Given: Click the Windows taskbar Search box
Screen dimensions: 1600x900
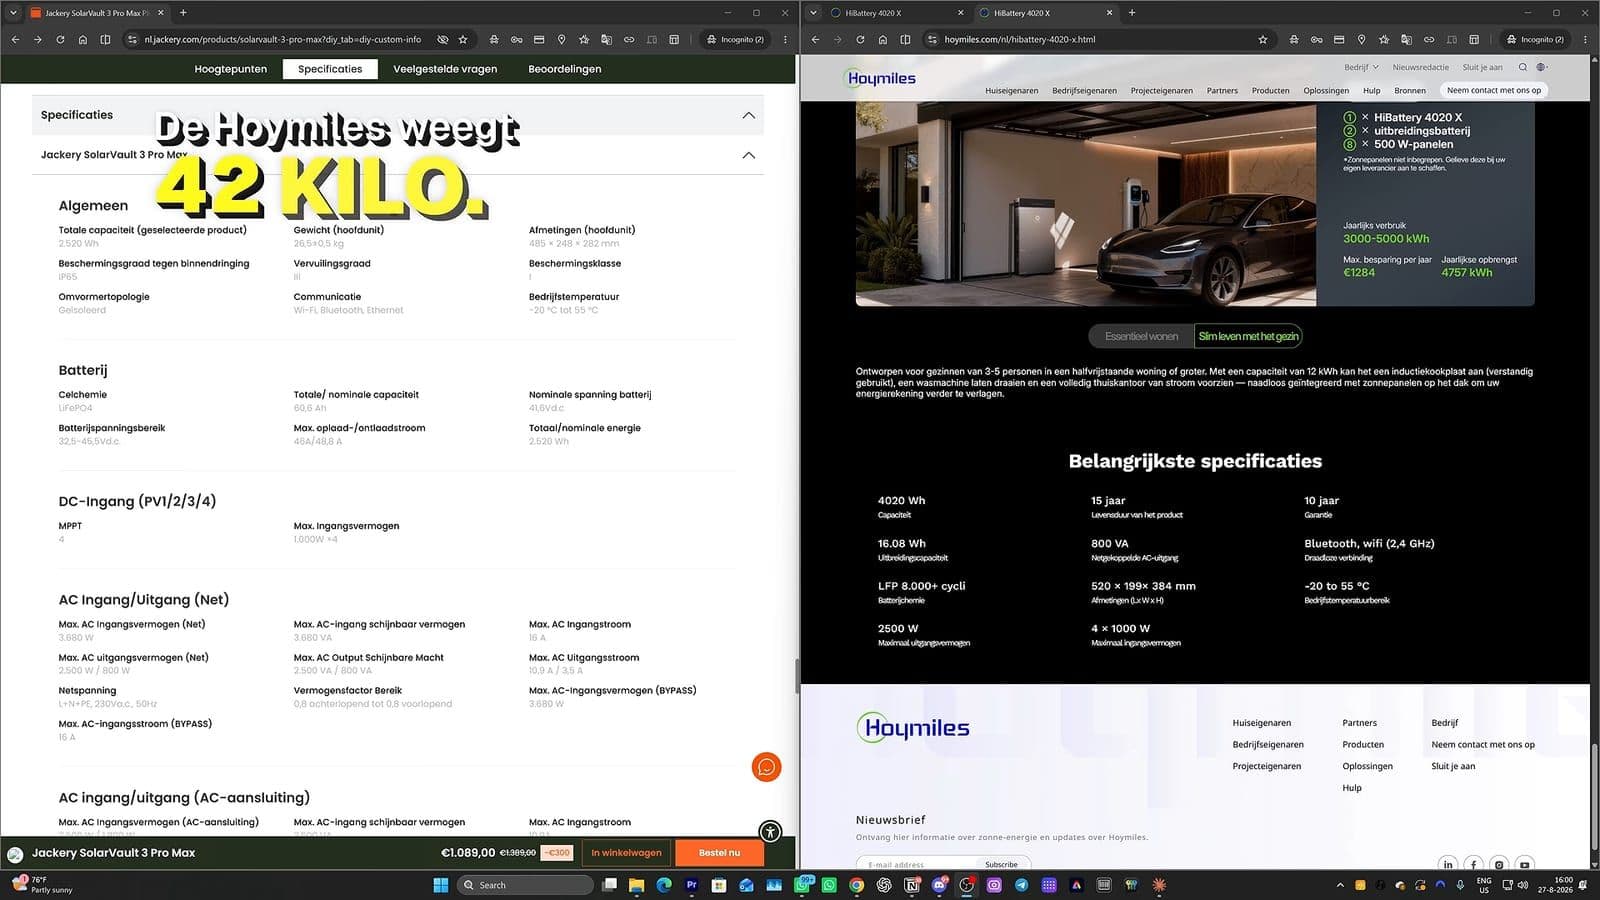Looking at the screenshot, I should pyautogui.click(x=524, y=885).
